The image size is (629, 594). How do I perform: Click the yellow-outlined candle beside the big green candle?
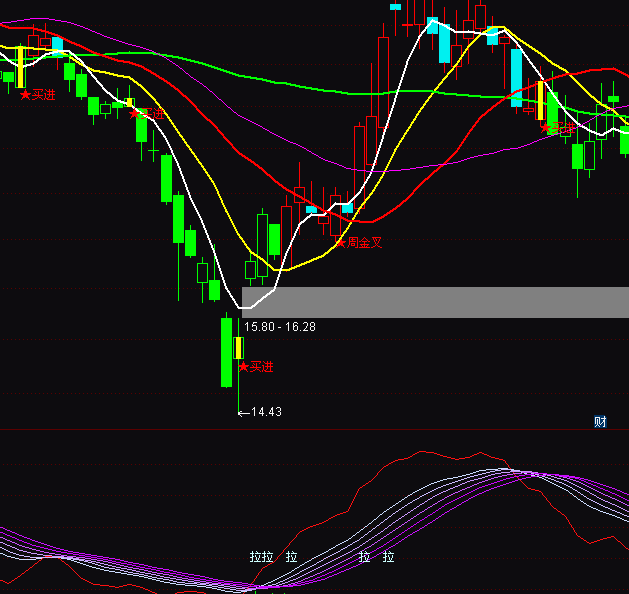(238, 347)
